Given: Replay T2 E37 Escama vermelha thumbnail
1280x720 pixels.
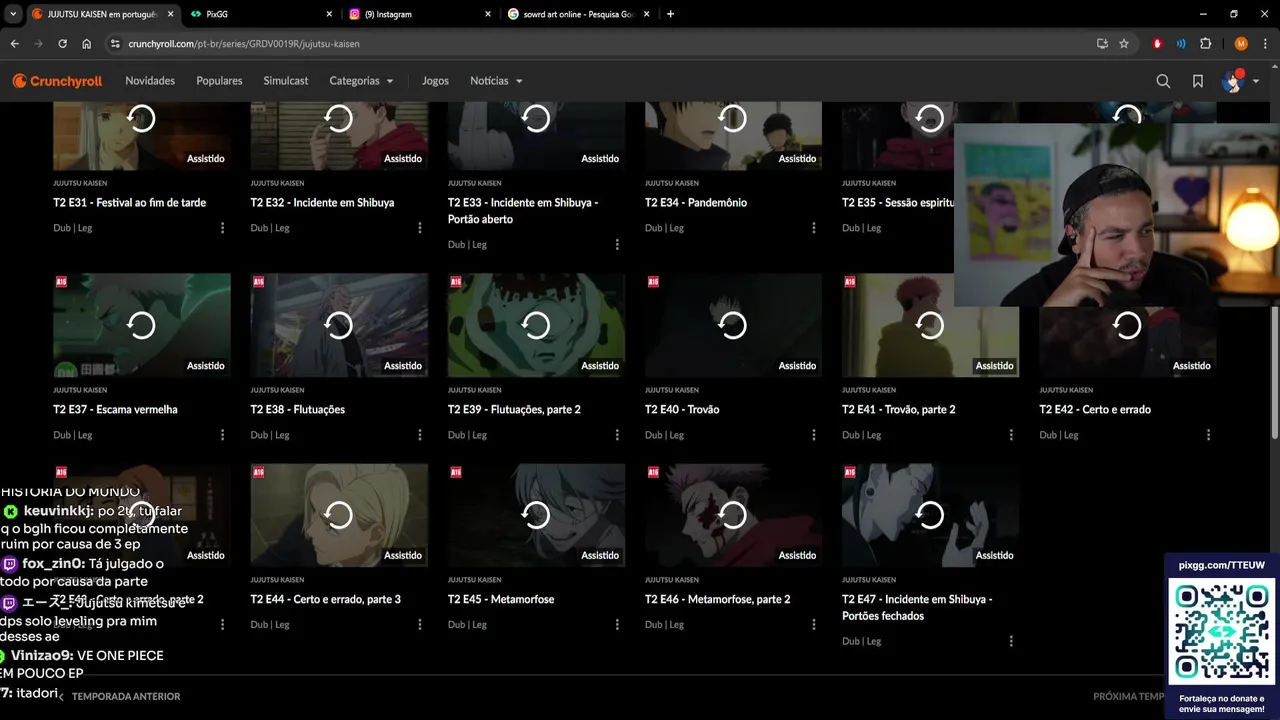Looking at the screenshot, I should coord(141,325).
